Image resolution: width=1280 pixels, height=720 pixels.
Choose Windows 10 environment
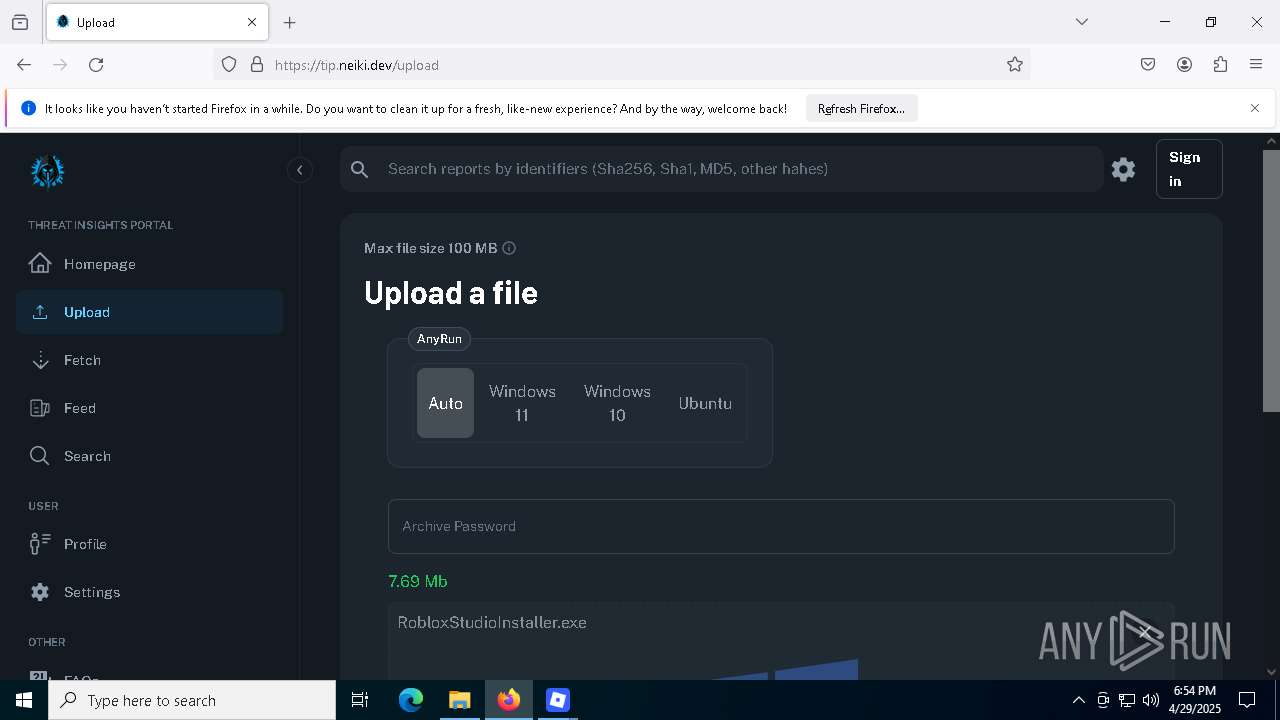(617, 403)
